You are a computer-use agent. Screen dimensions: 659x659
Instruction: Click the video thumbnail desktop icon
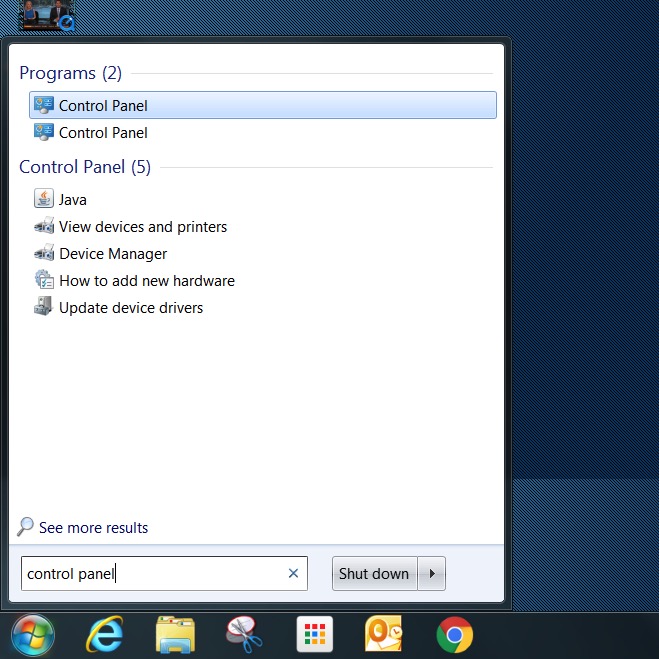point(46,15)
